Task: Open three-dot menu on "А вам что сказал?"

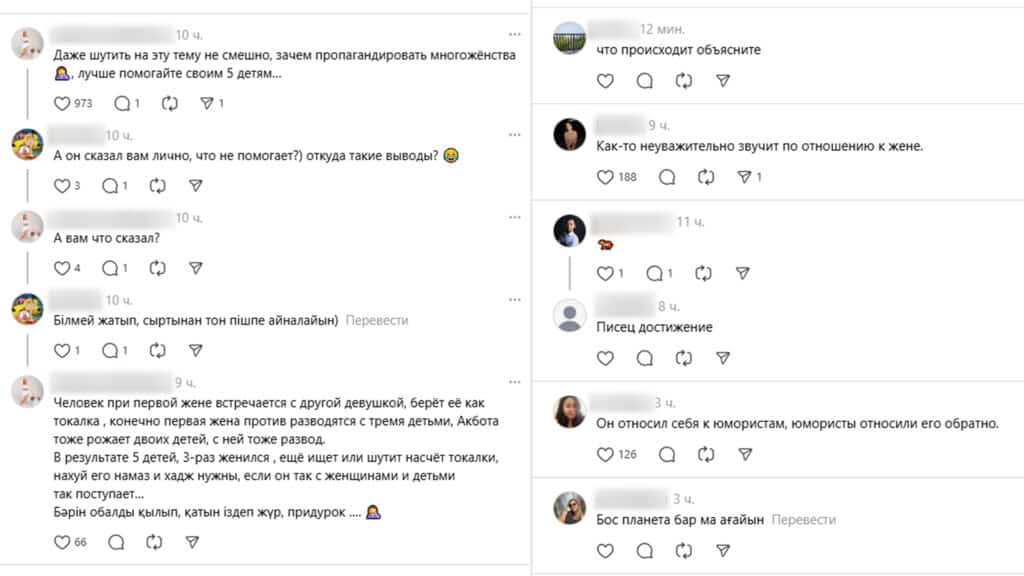Action: tap(515, 217)
